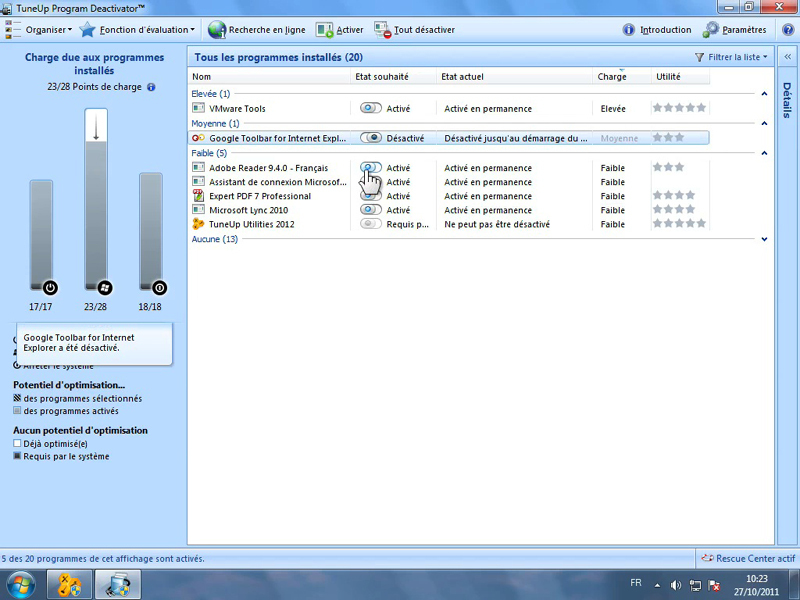Click the blue help question mark icon
800x600 pixels.
pos(788,30)
